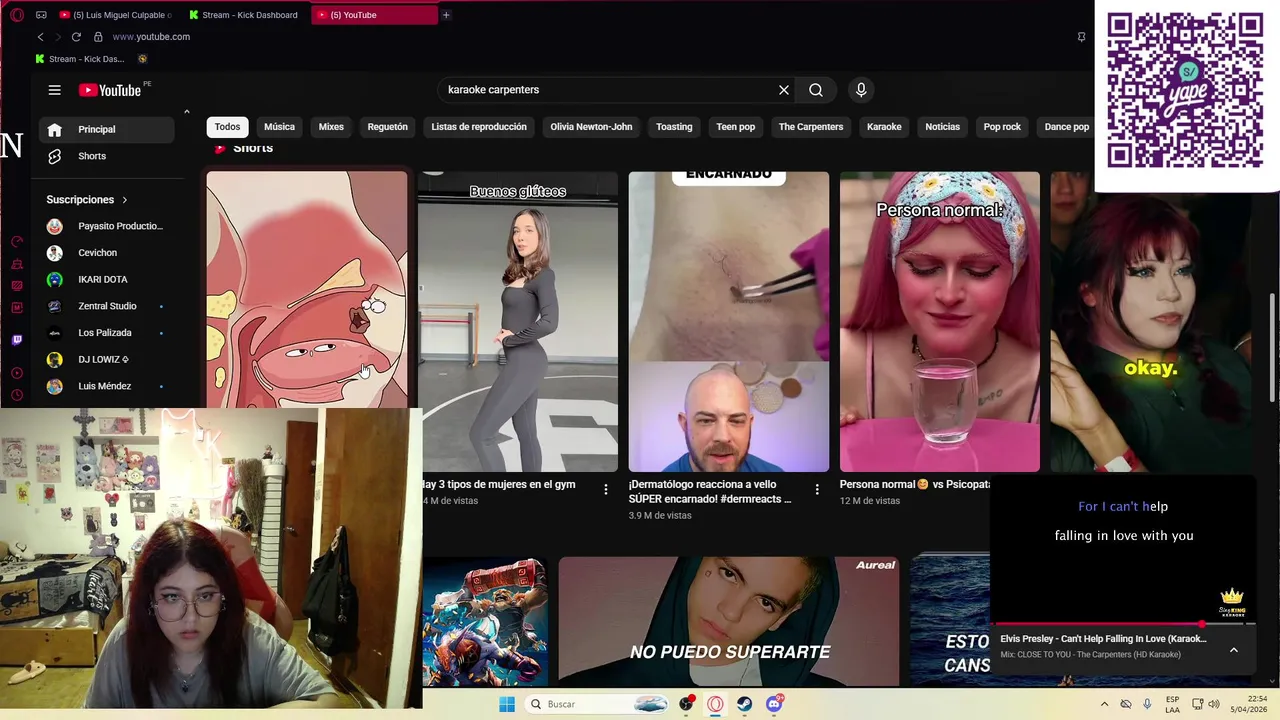Select the Teen pop filter chip
Viewport: 1280px width, 720px height.
[735, 127]
